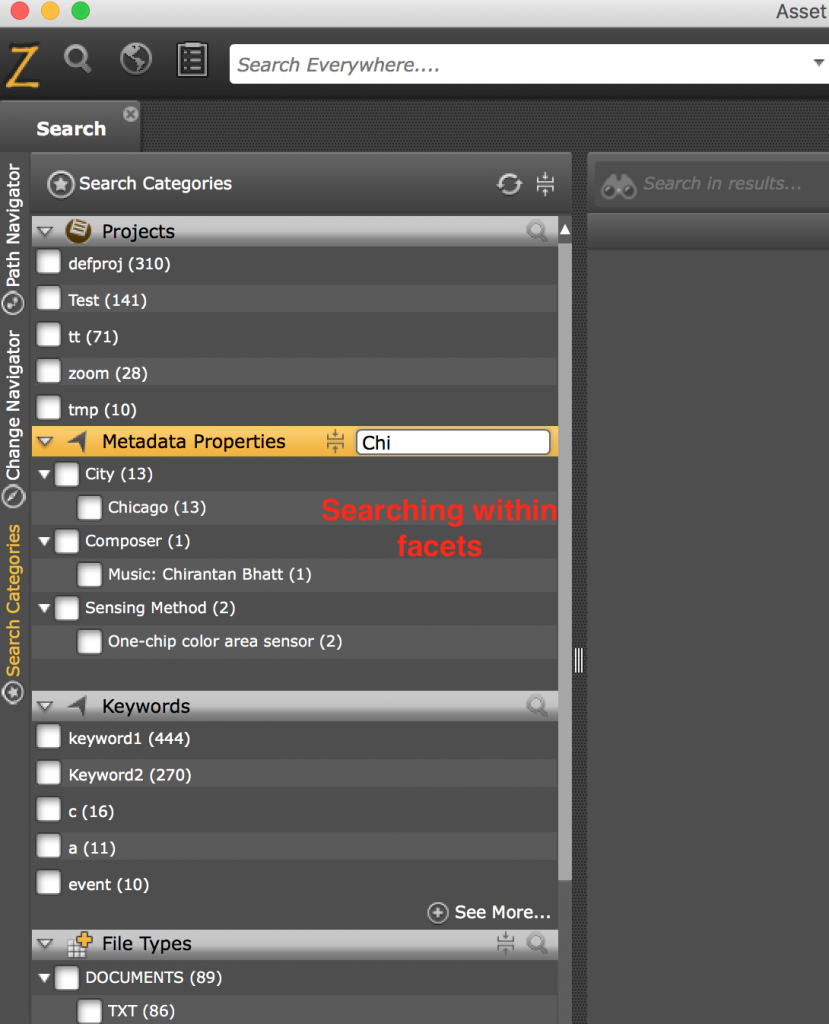
Task: Tick the Chicago (13) checkbox
Action: point(90,508)
